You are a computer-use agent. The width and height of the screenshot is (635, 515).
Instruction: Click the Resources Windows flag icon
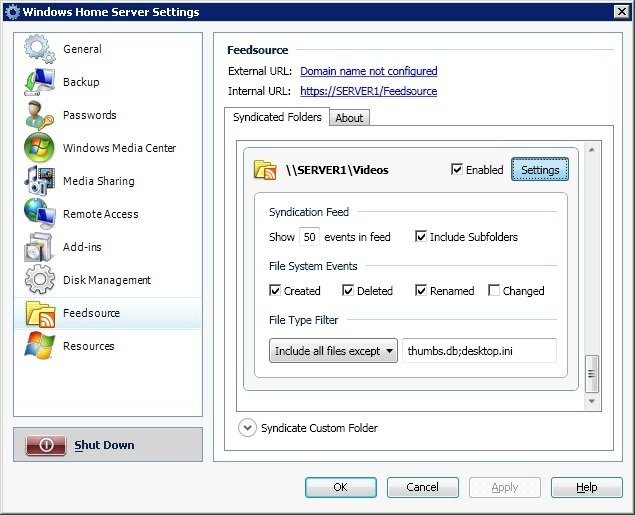point(39,346)
